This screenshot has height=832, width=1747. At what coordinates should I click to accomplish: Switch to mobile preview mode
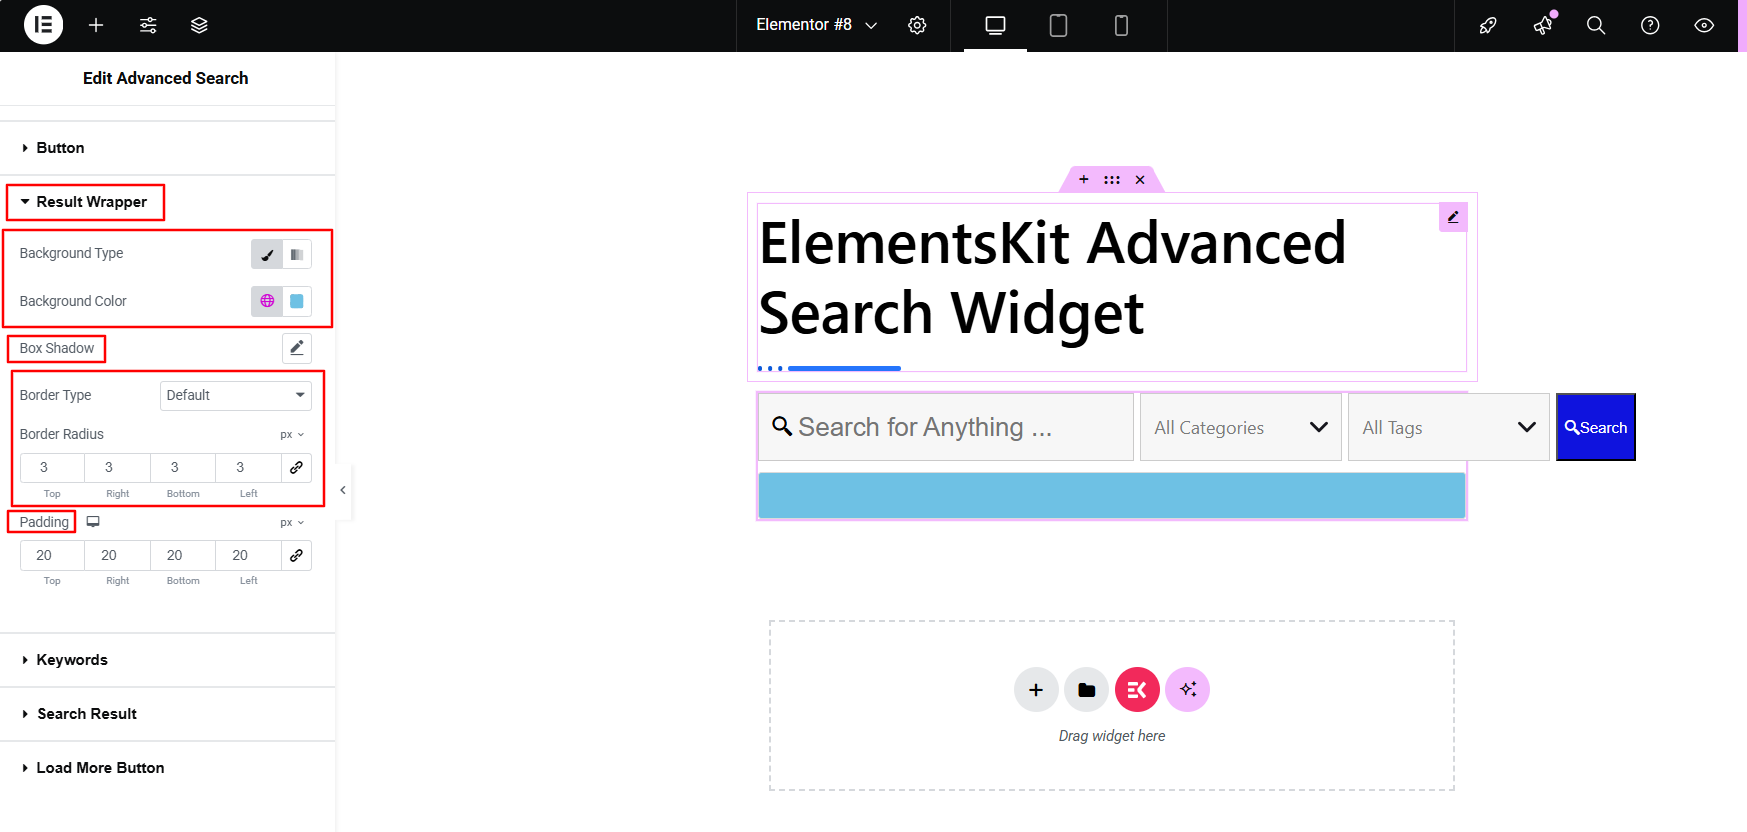click(x=1121, y=25)
